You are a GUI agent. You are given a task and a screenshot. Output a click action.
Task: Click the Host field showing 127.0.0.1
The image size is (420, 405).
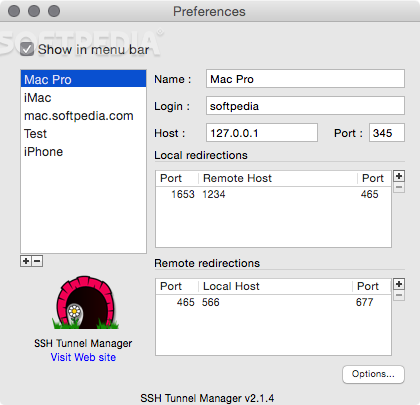262,133
